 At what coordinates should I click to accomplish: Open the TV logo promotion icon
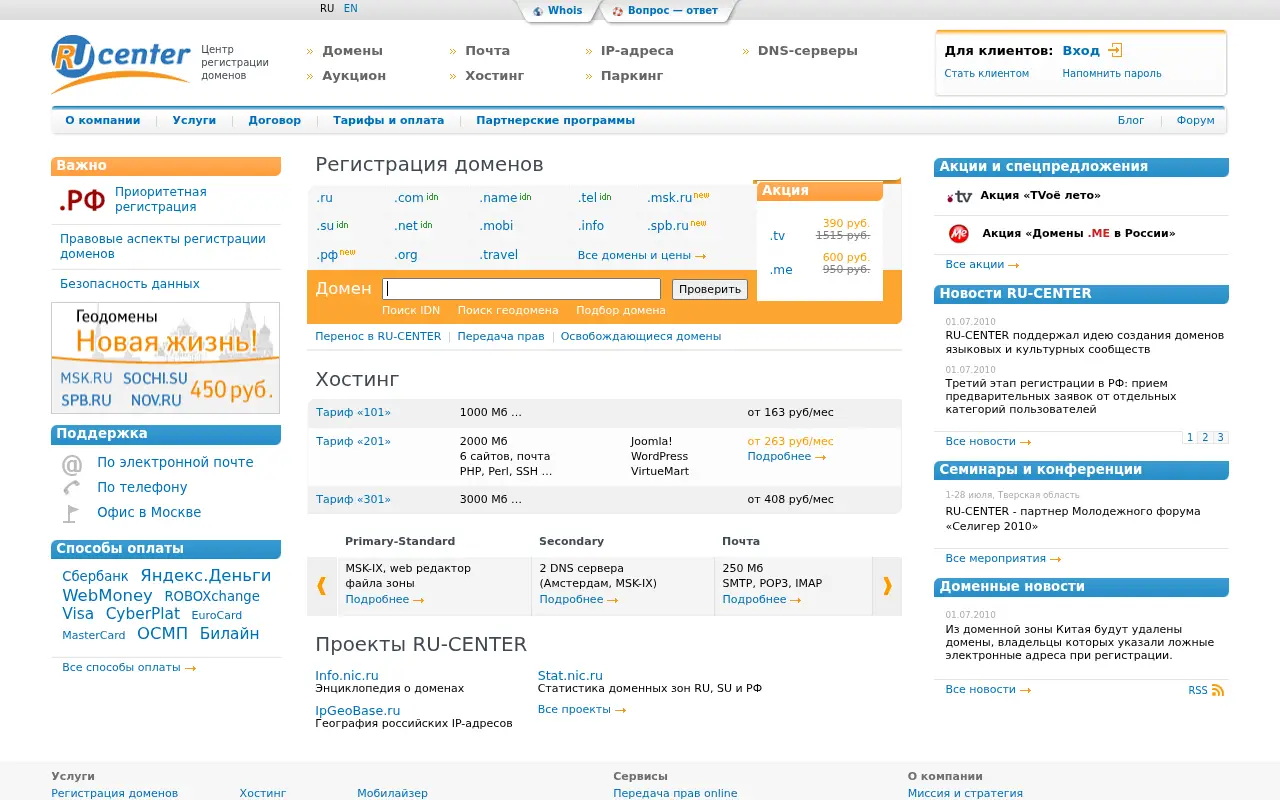(959, 197)
